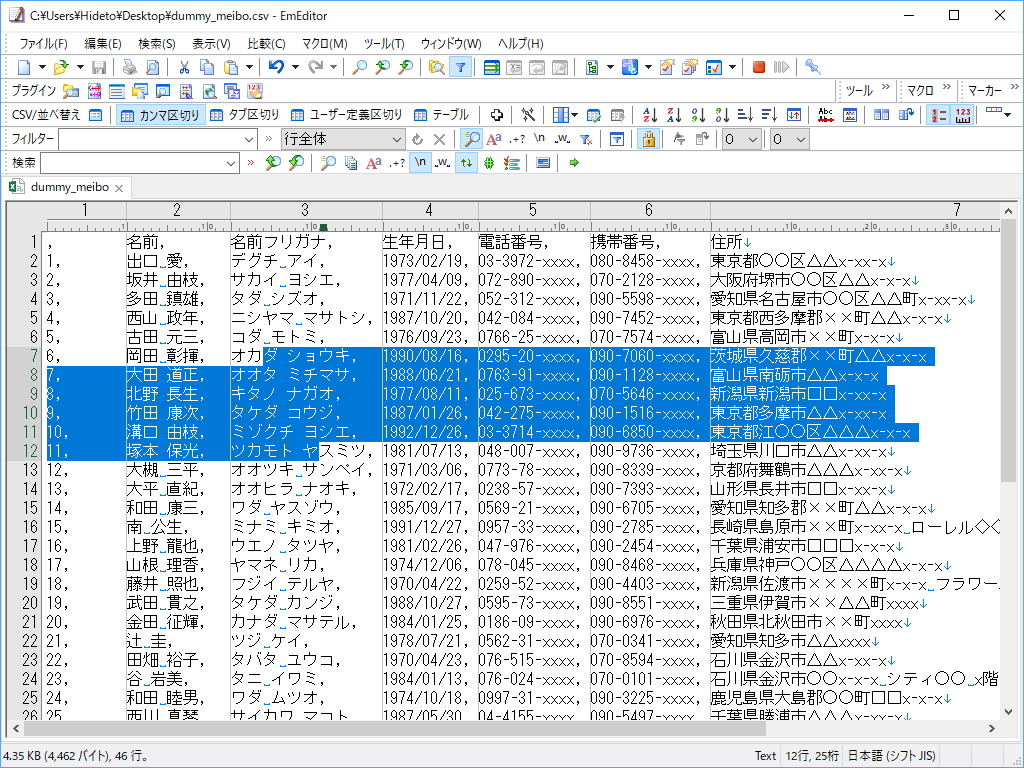Open the マクロ(M) menu
Screen dimensions: 1024x768
coord(326,43)
